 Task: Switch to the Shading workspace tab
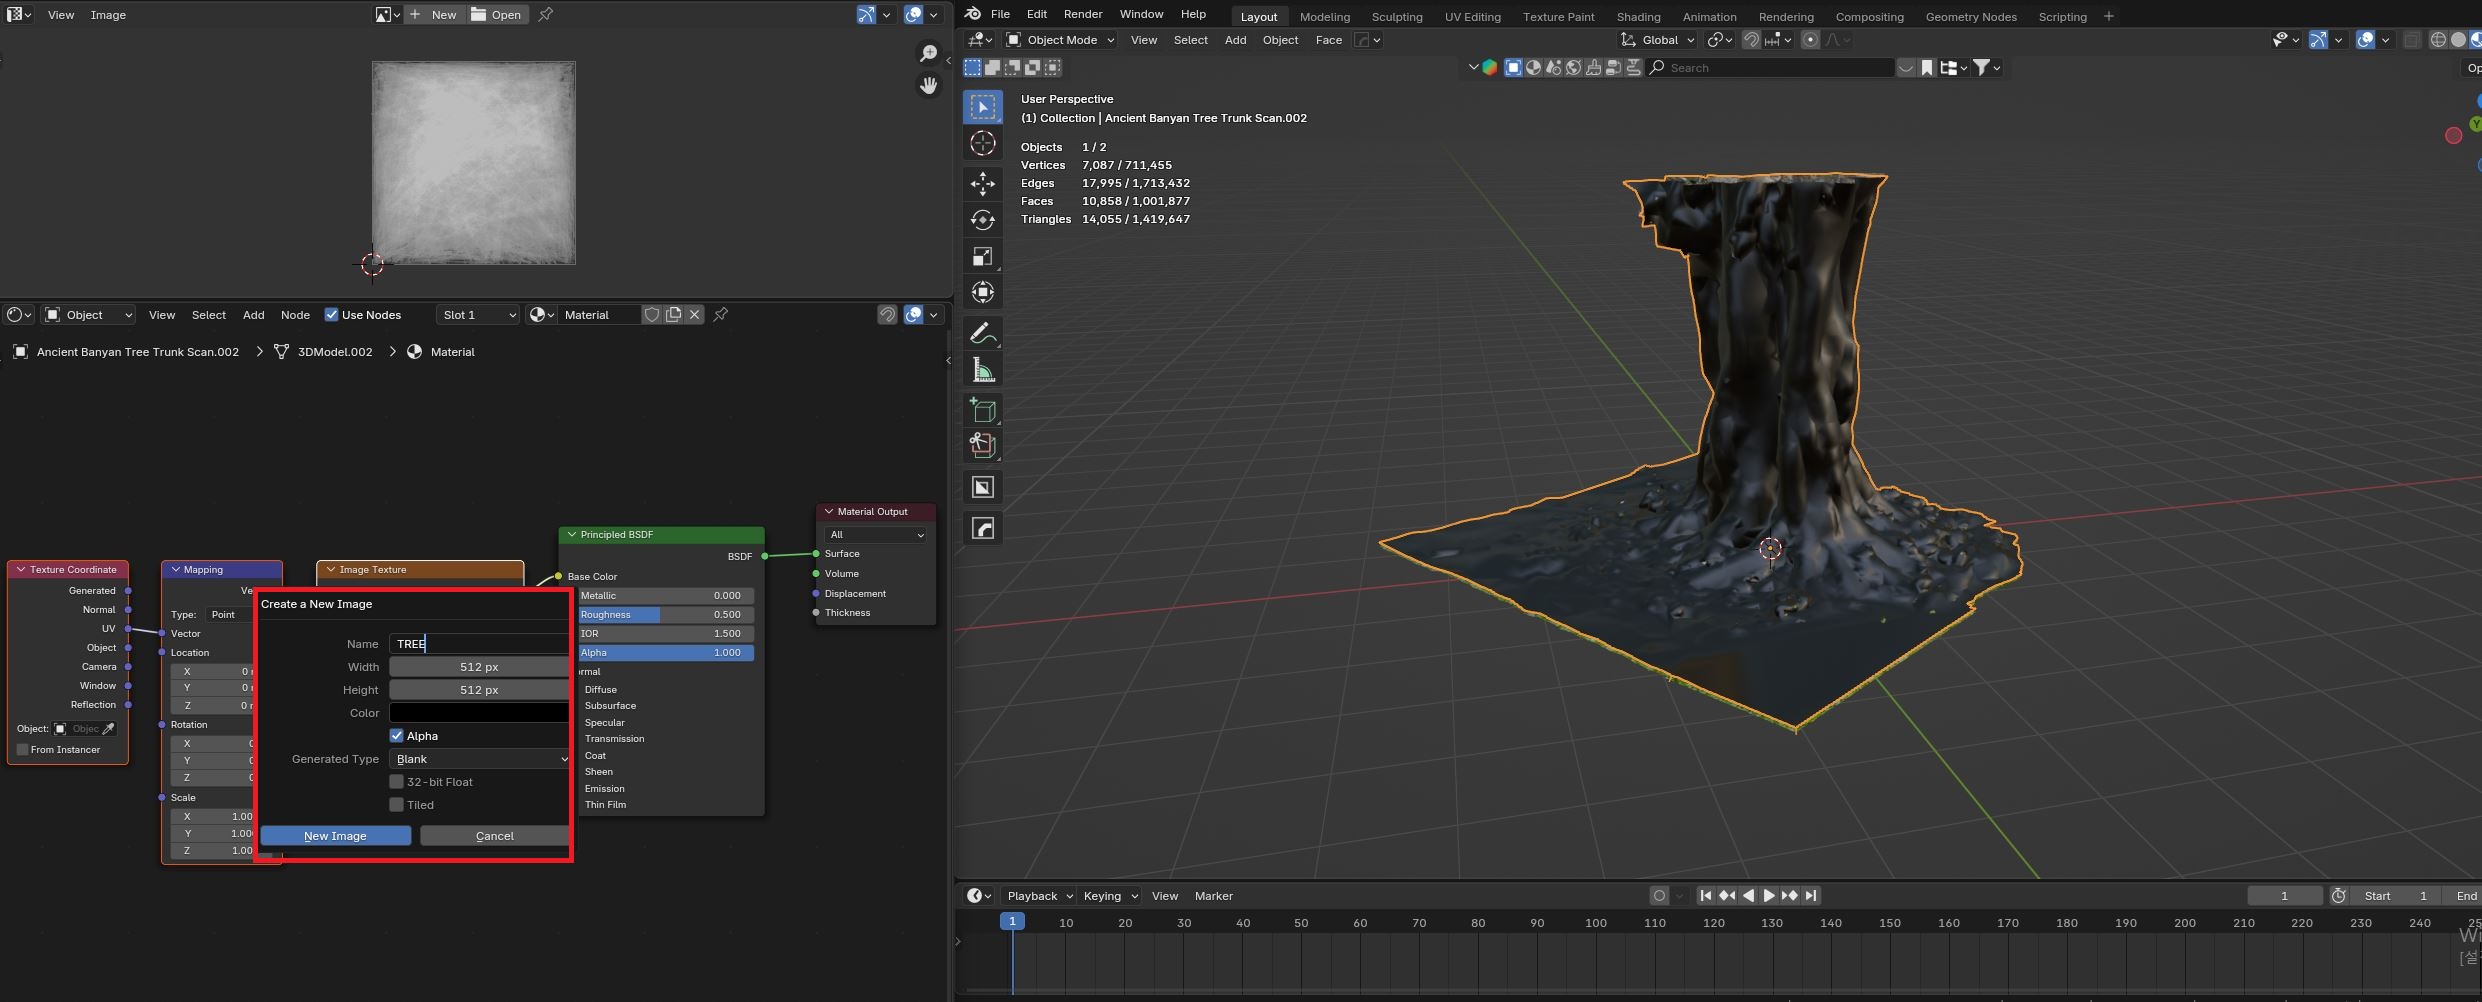click(1638, 17)
